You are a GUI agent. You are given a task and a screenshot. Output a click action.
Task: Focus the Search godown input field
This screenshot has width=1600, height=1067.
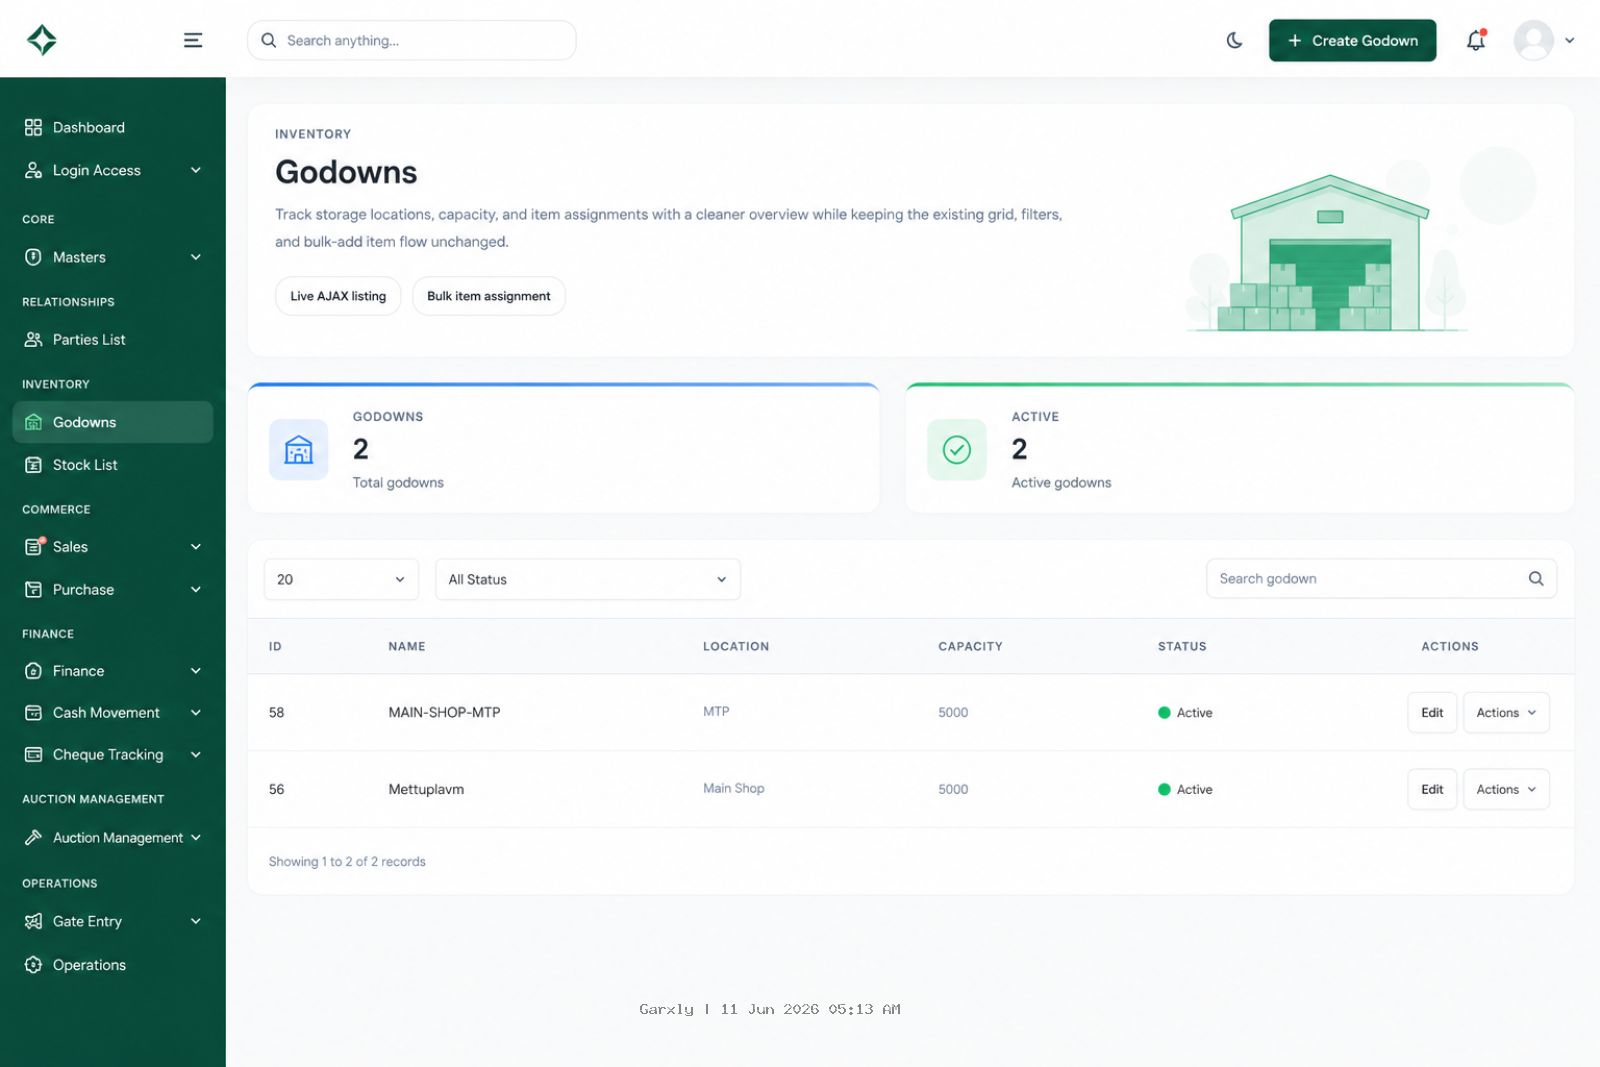click(1381, 578)
